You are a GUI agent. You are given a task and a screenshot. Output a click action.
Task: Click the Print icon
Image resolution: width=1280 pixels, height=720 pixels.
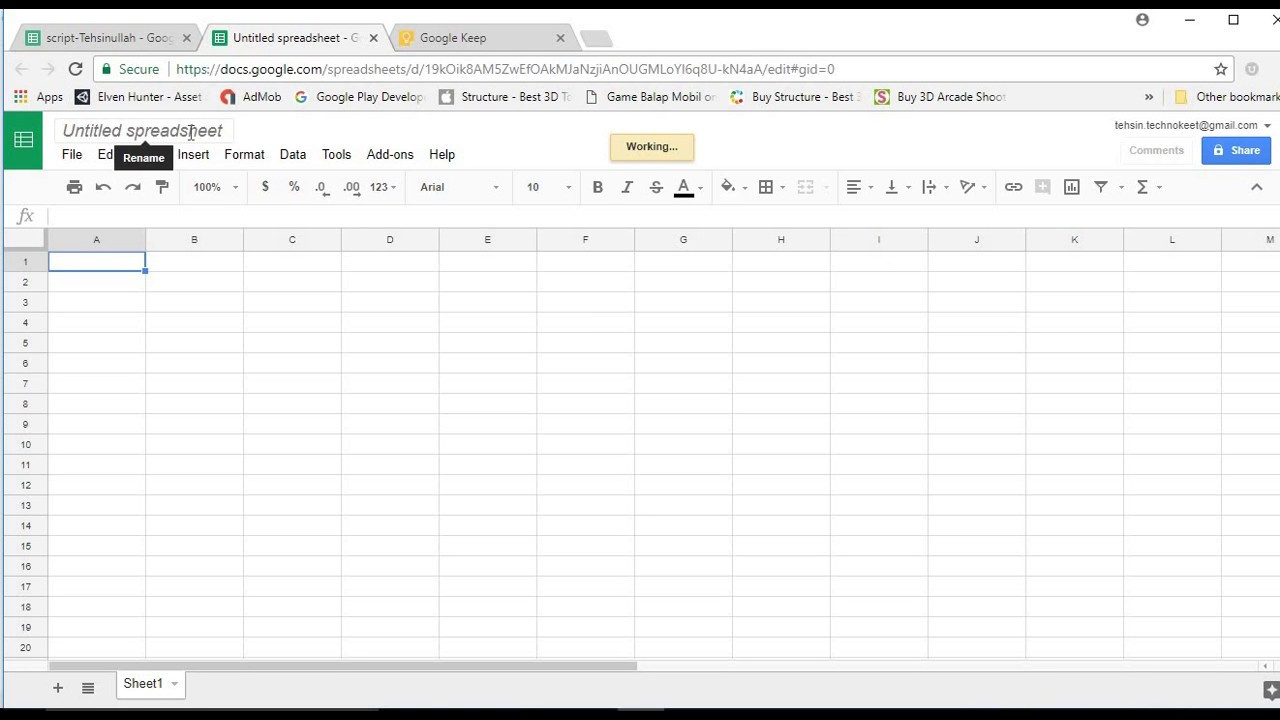pyautogui.click(x=74, y=187)
